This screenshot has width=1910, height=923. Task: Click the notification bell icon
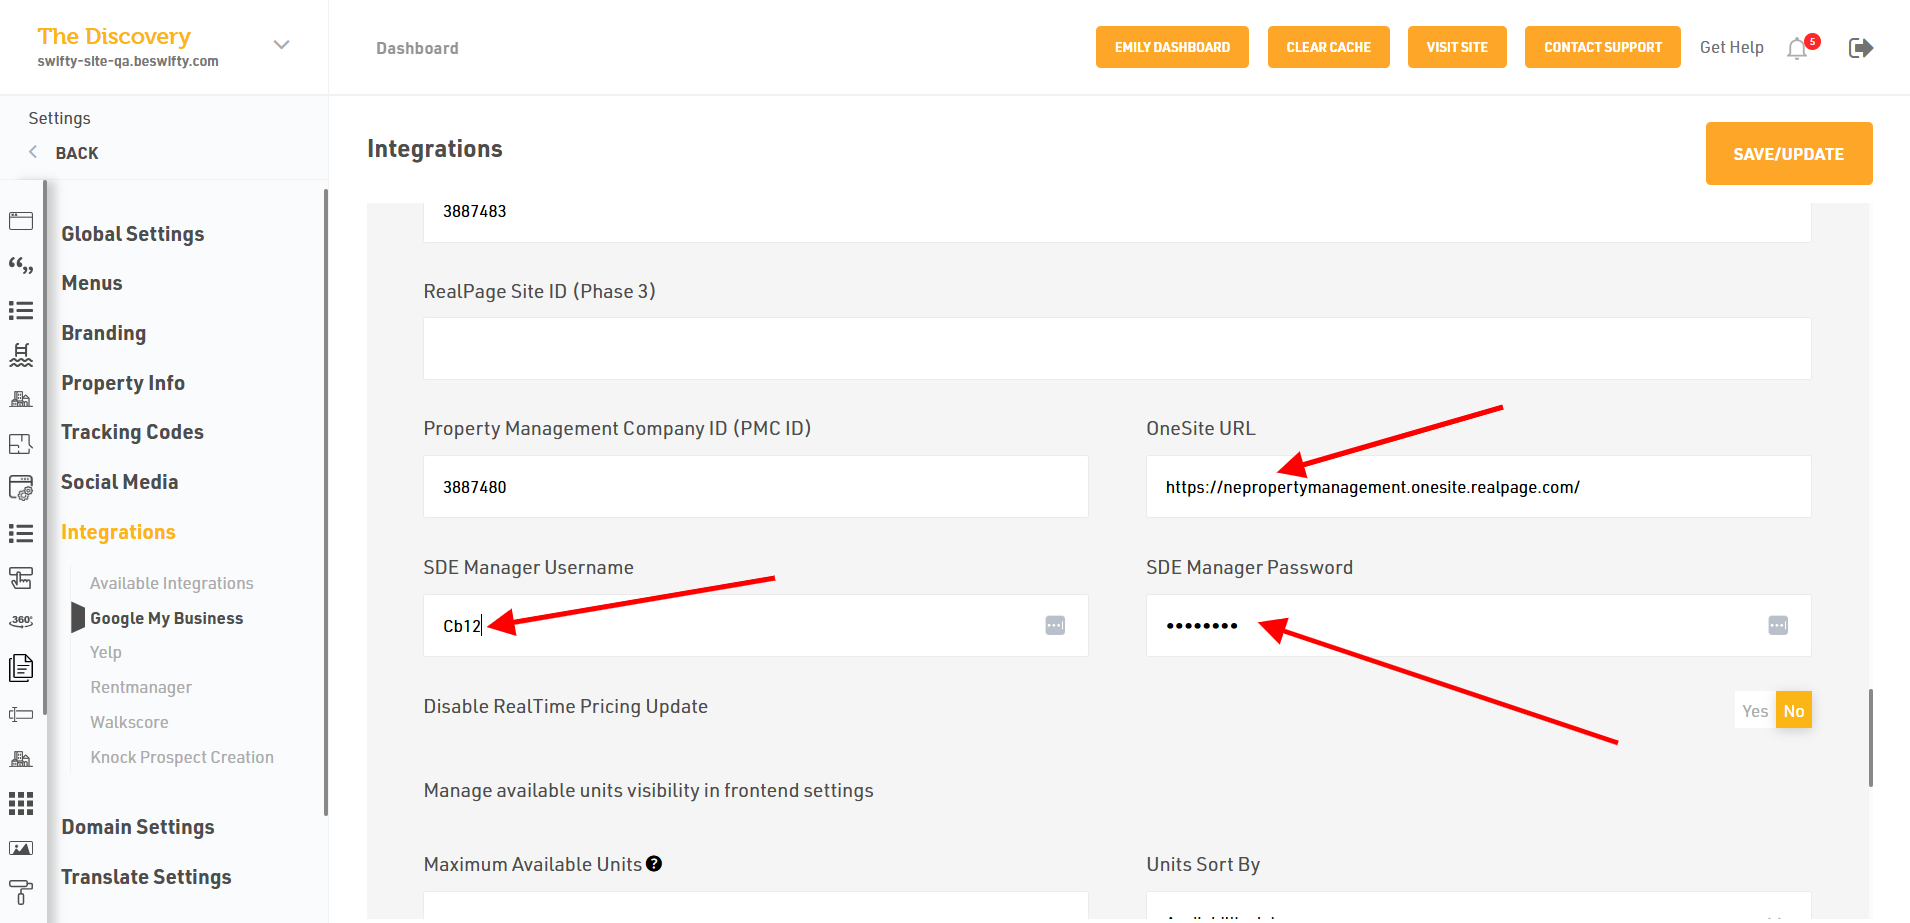point(1797,48)
